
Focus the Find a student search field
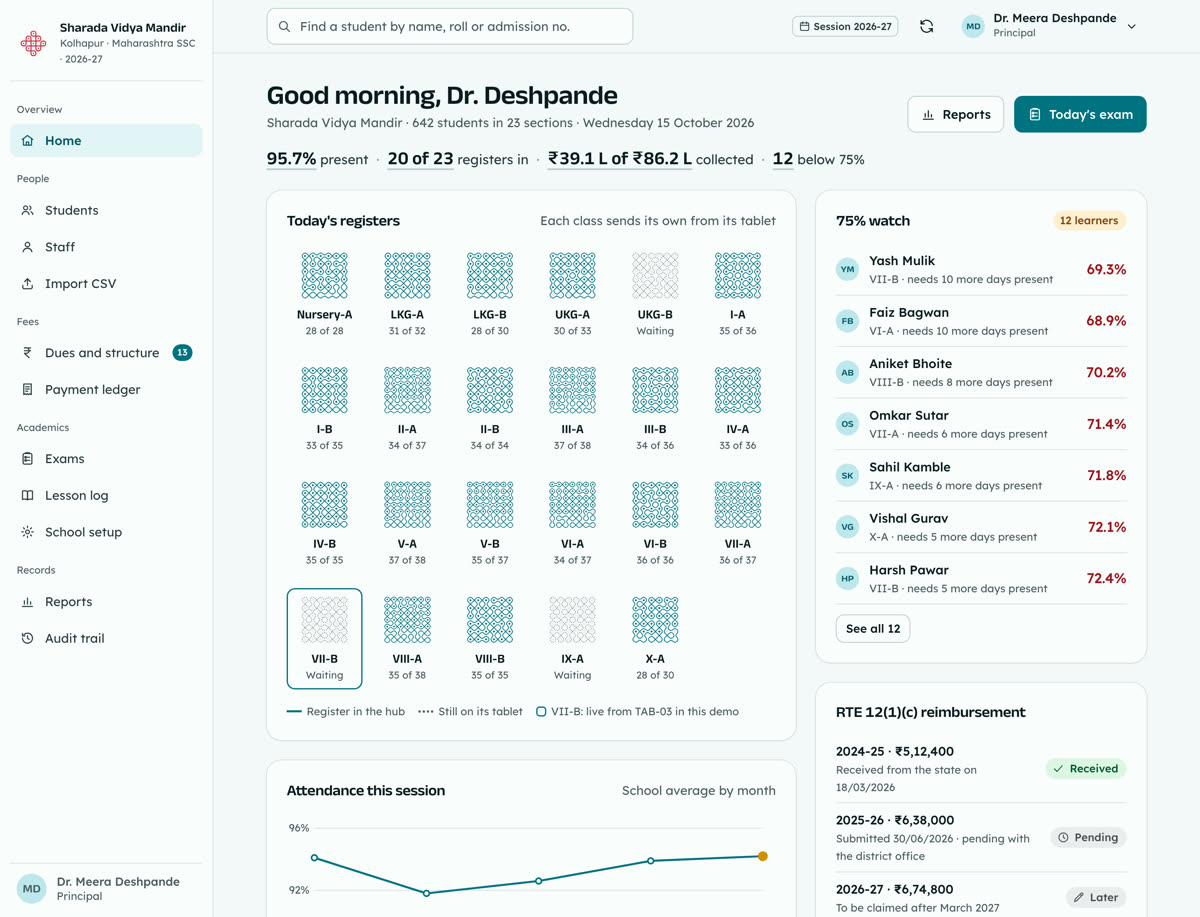450,27
